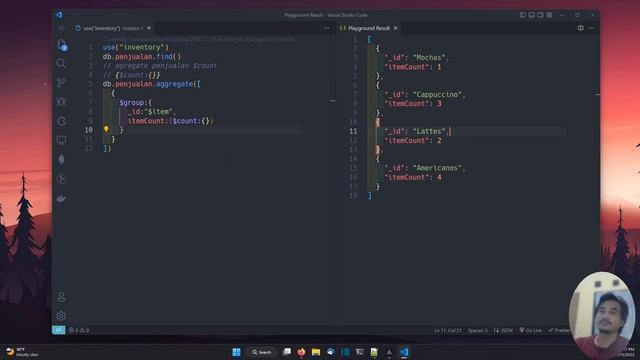
Task: Click the taskbar Search box
Action: (x=262, y=352)
